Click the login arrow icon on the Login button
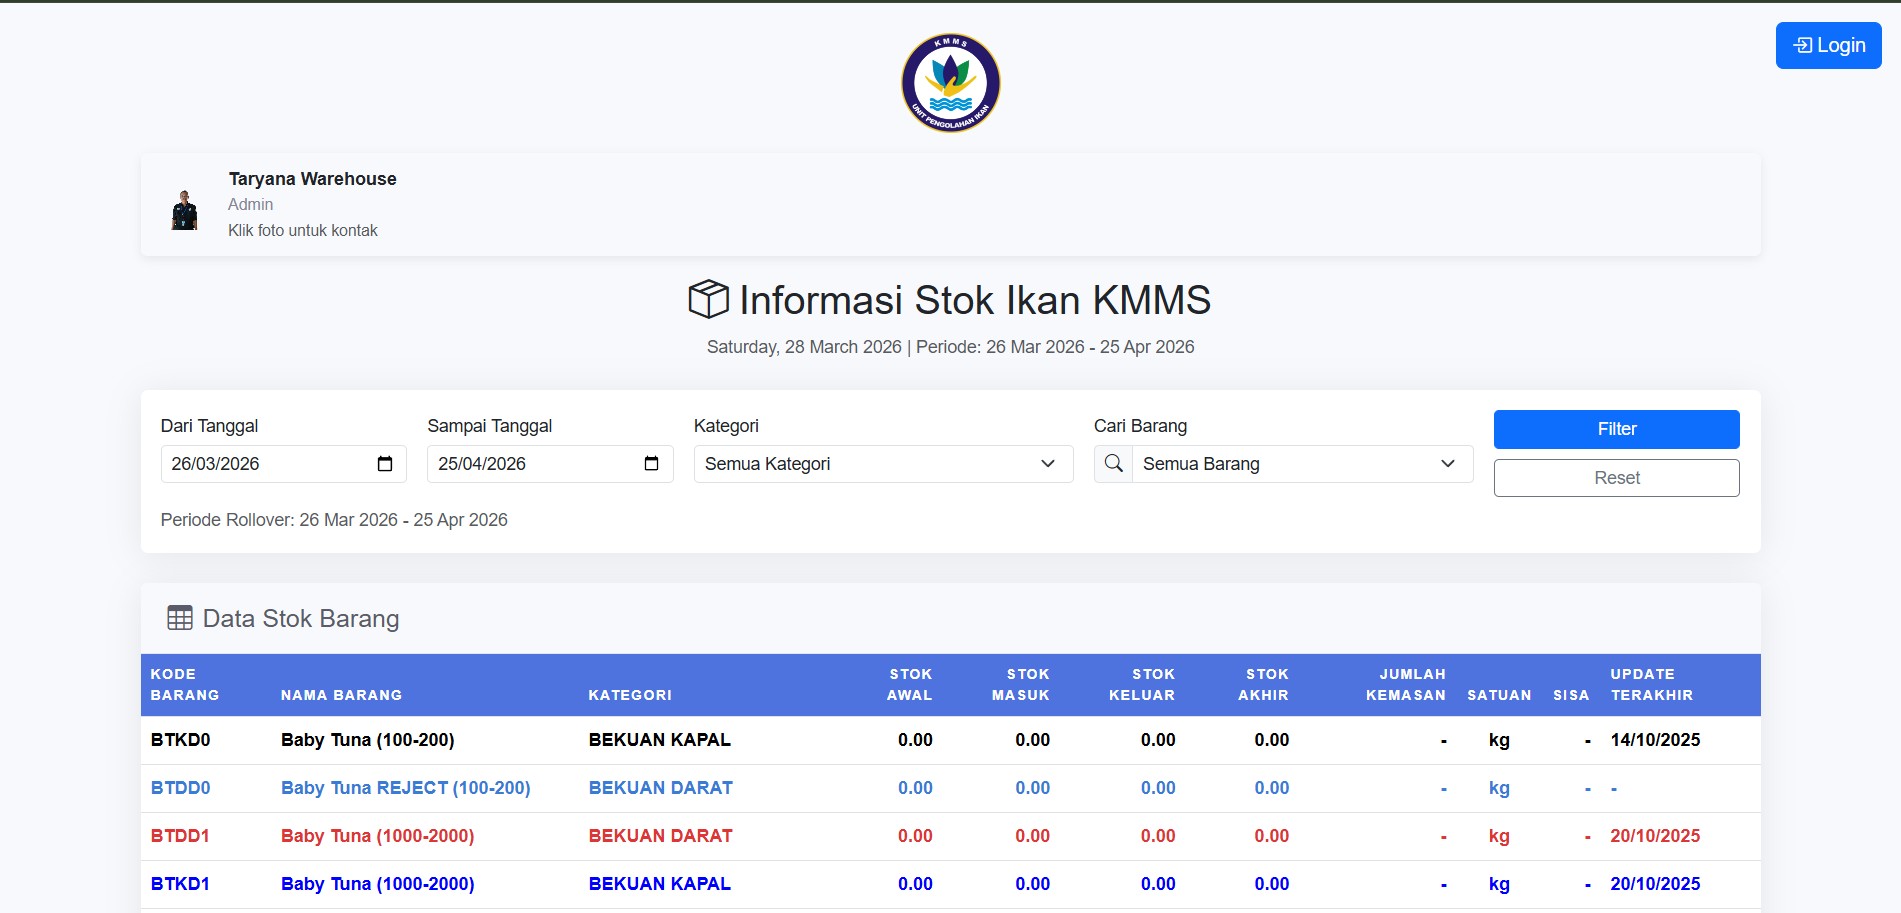Viewport: 1901px width, 913px height. click(x=1803, y=44)
